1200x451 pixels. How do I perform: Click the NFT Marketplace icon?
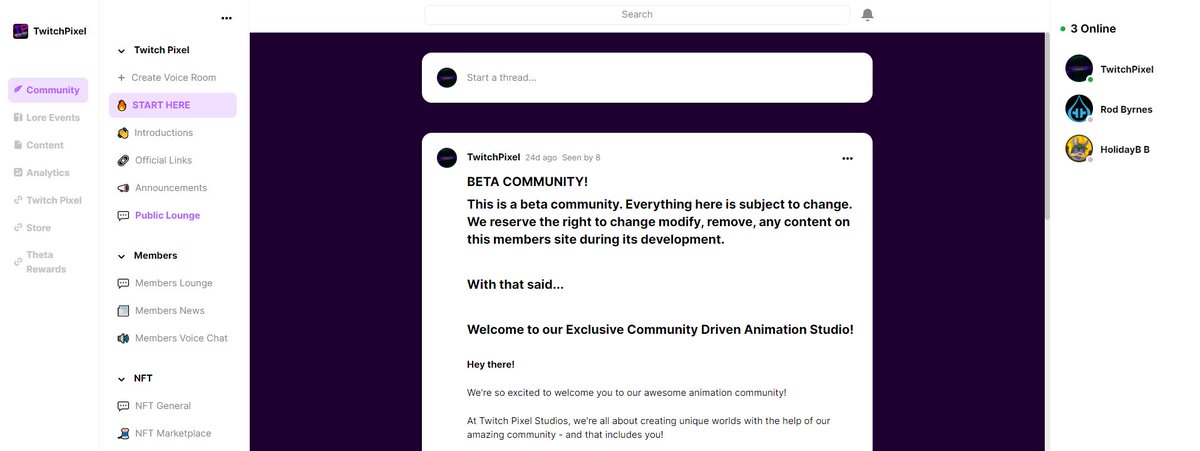pos(123,433)
